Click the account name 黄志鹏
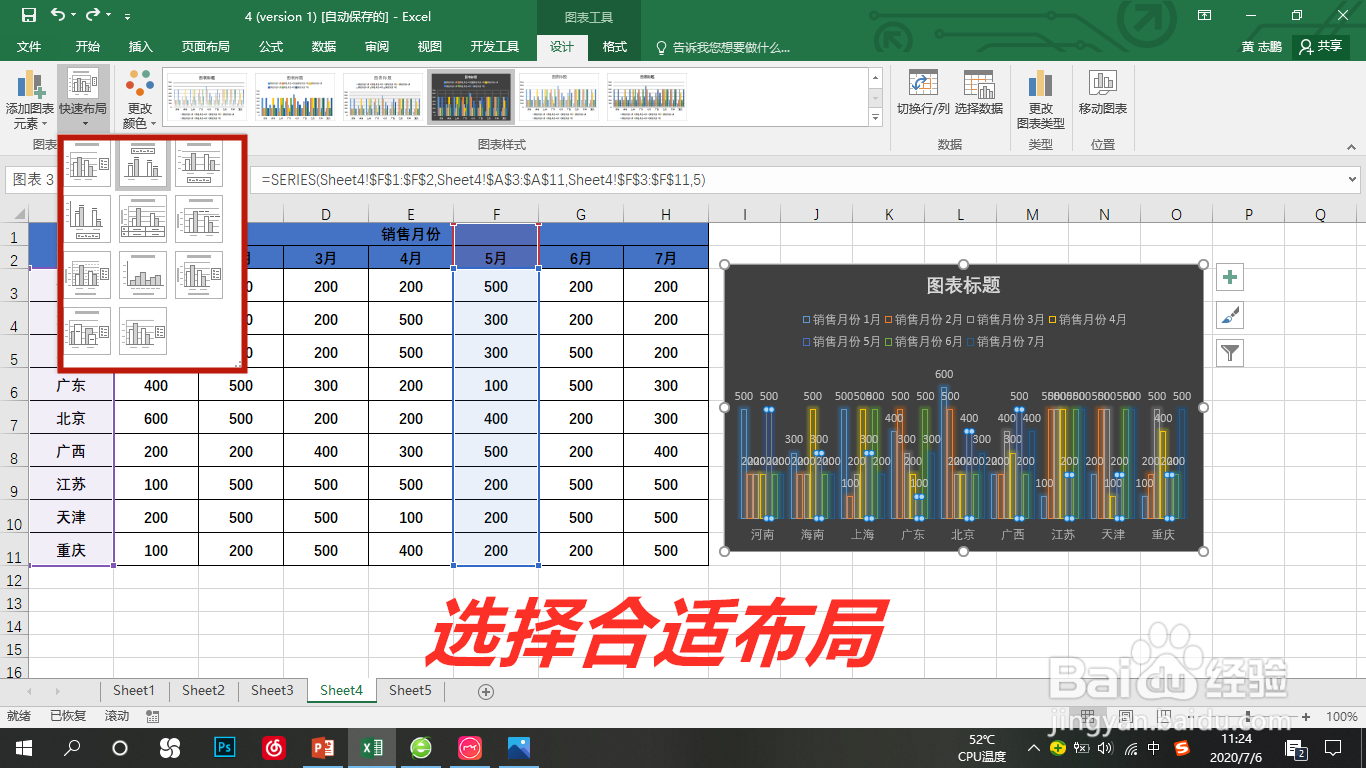This screenshot has height=768, width=1366. pos(1261,46)
